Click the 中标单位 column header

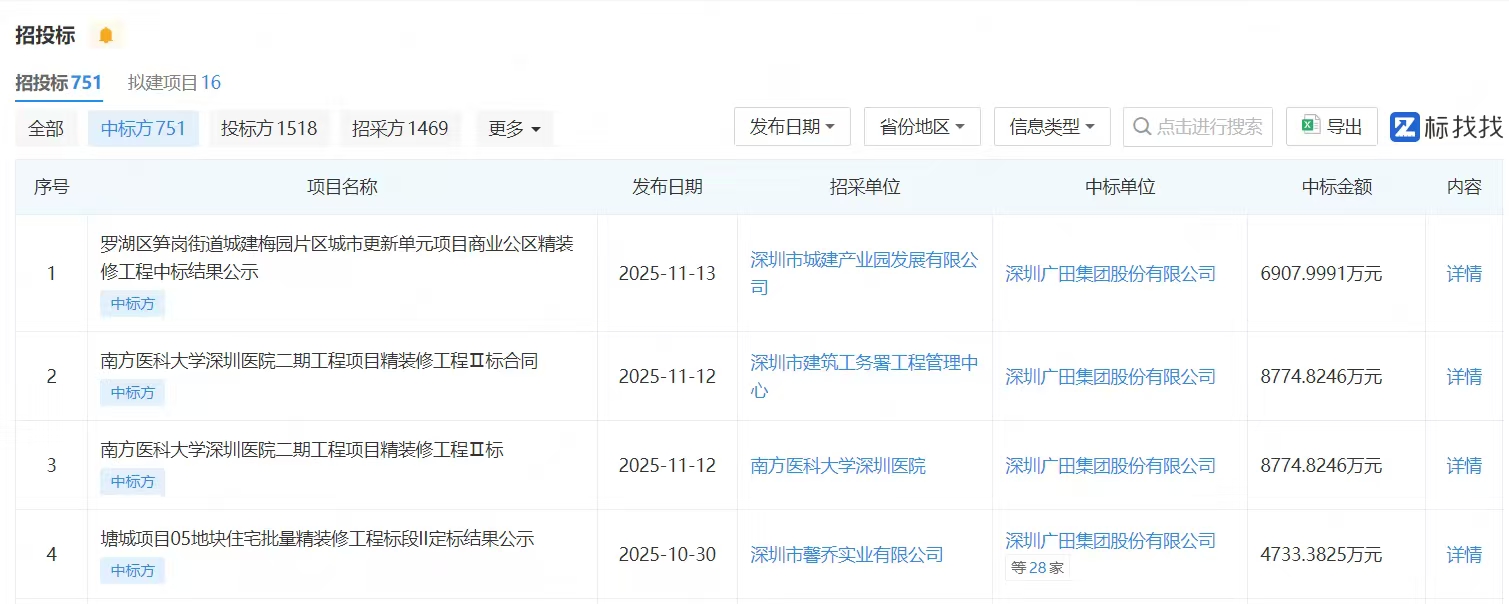tap(1120, 187)
